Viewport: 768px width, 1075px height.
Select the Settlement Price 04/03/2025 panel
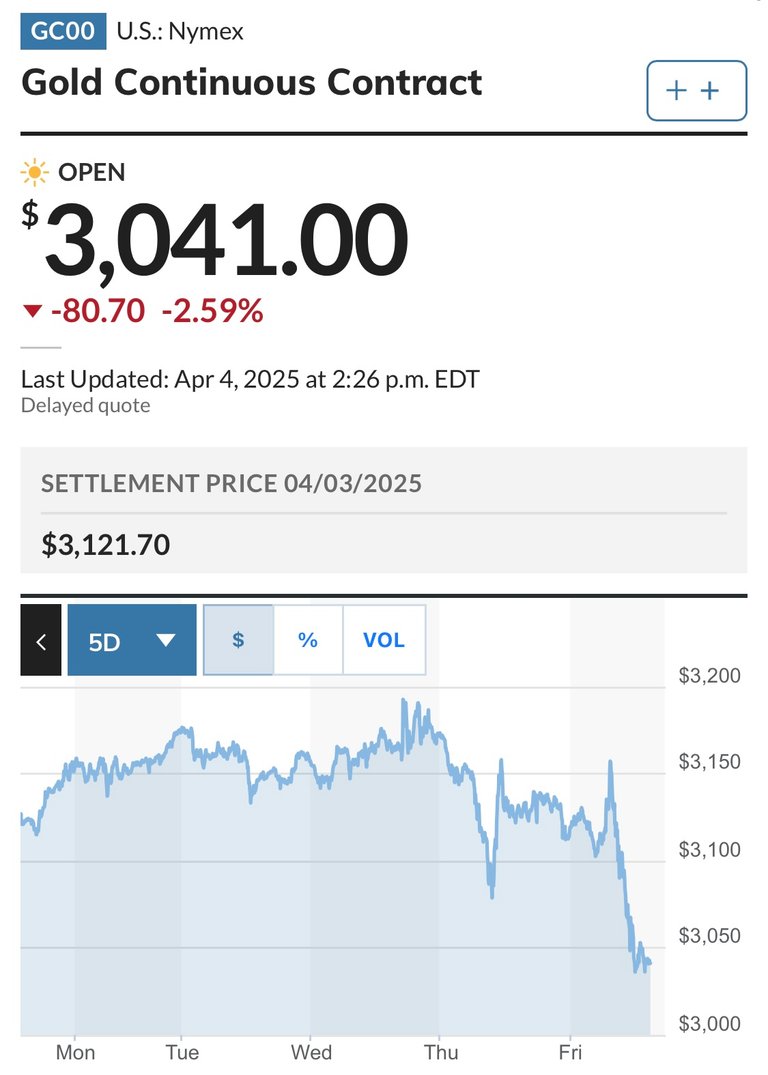pyautogui.click(x=384, y=510)
